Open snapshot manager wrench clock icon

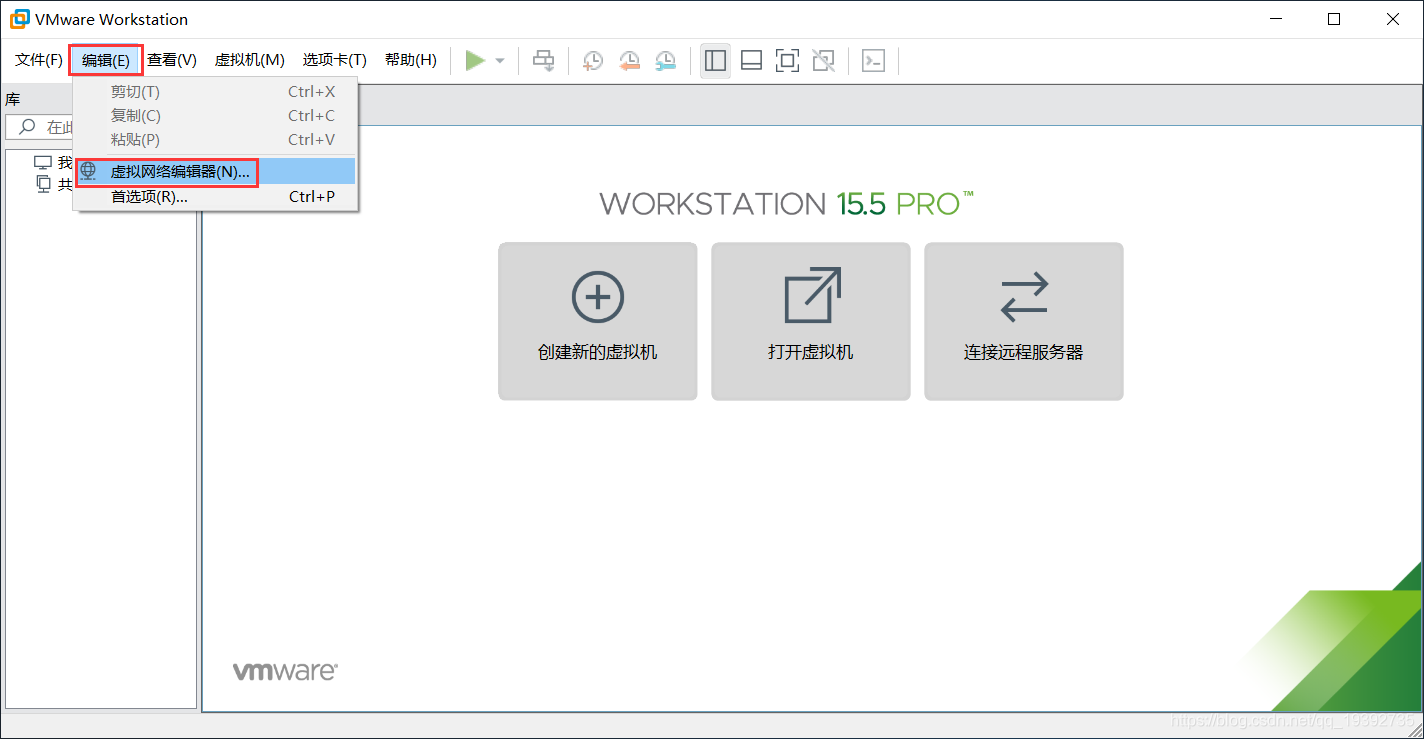pos(665,61)
